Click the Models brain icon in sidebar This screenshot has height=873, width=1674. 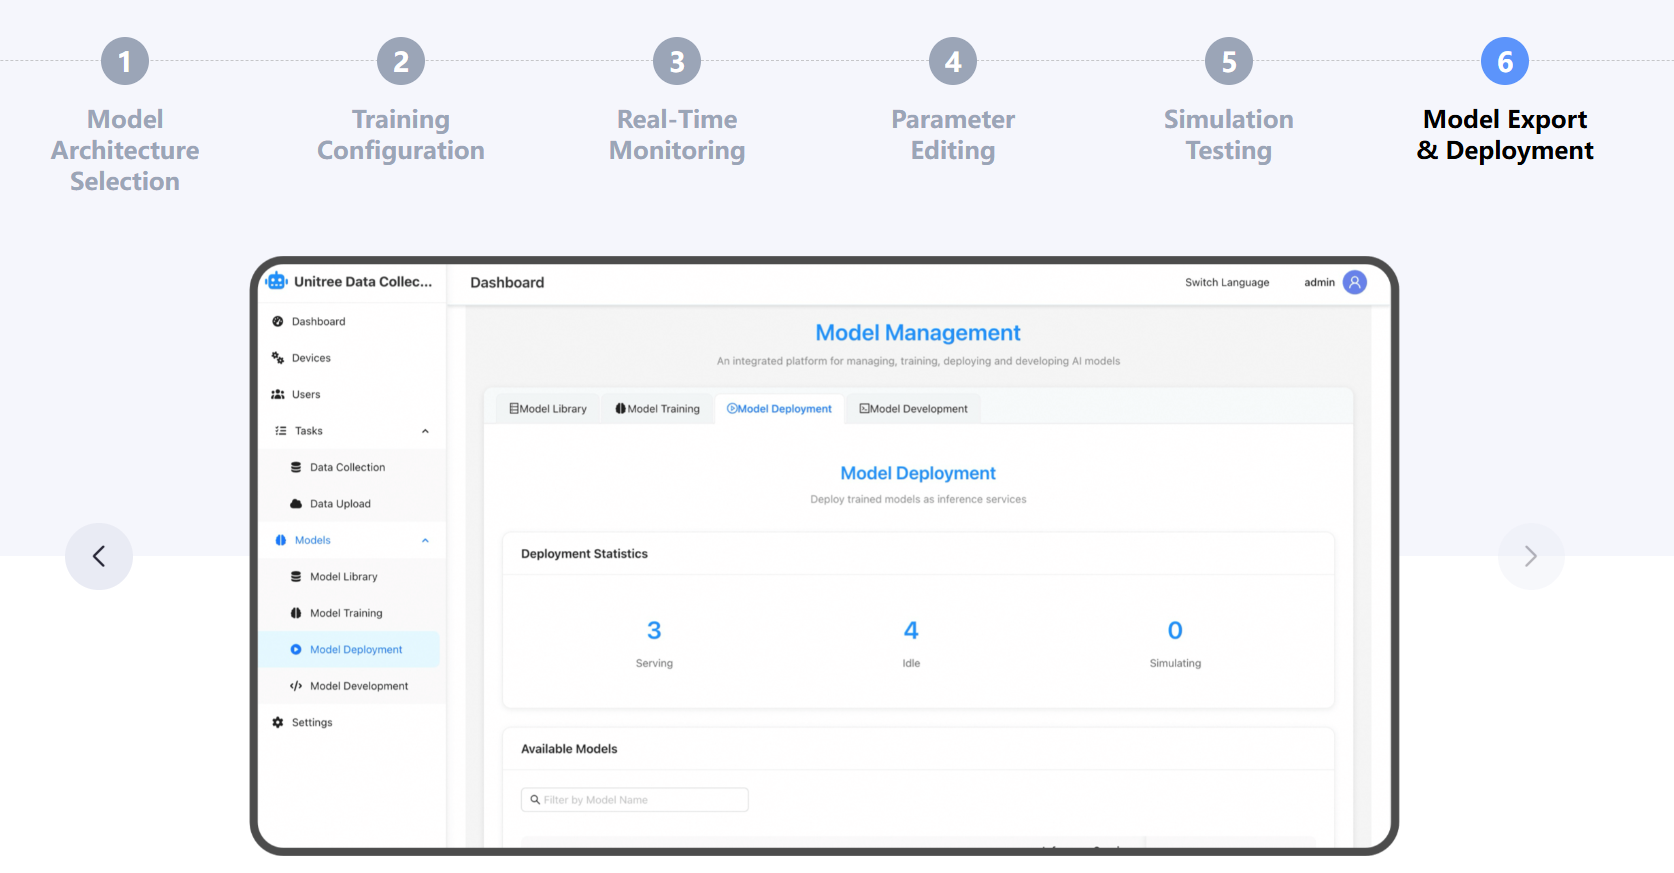pyautogui.click(x=281, y=541)
